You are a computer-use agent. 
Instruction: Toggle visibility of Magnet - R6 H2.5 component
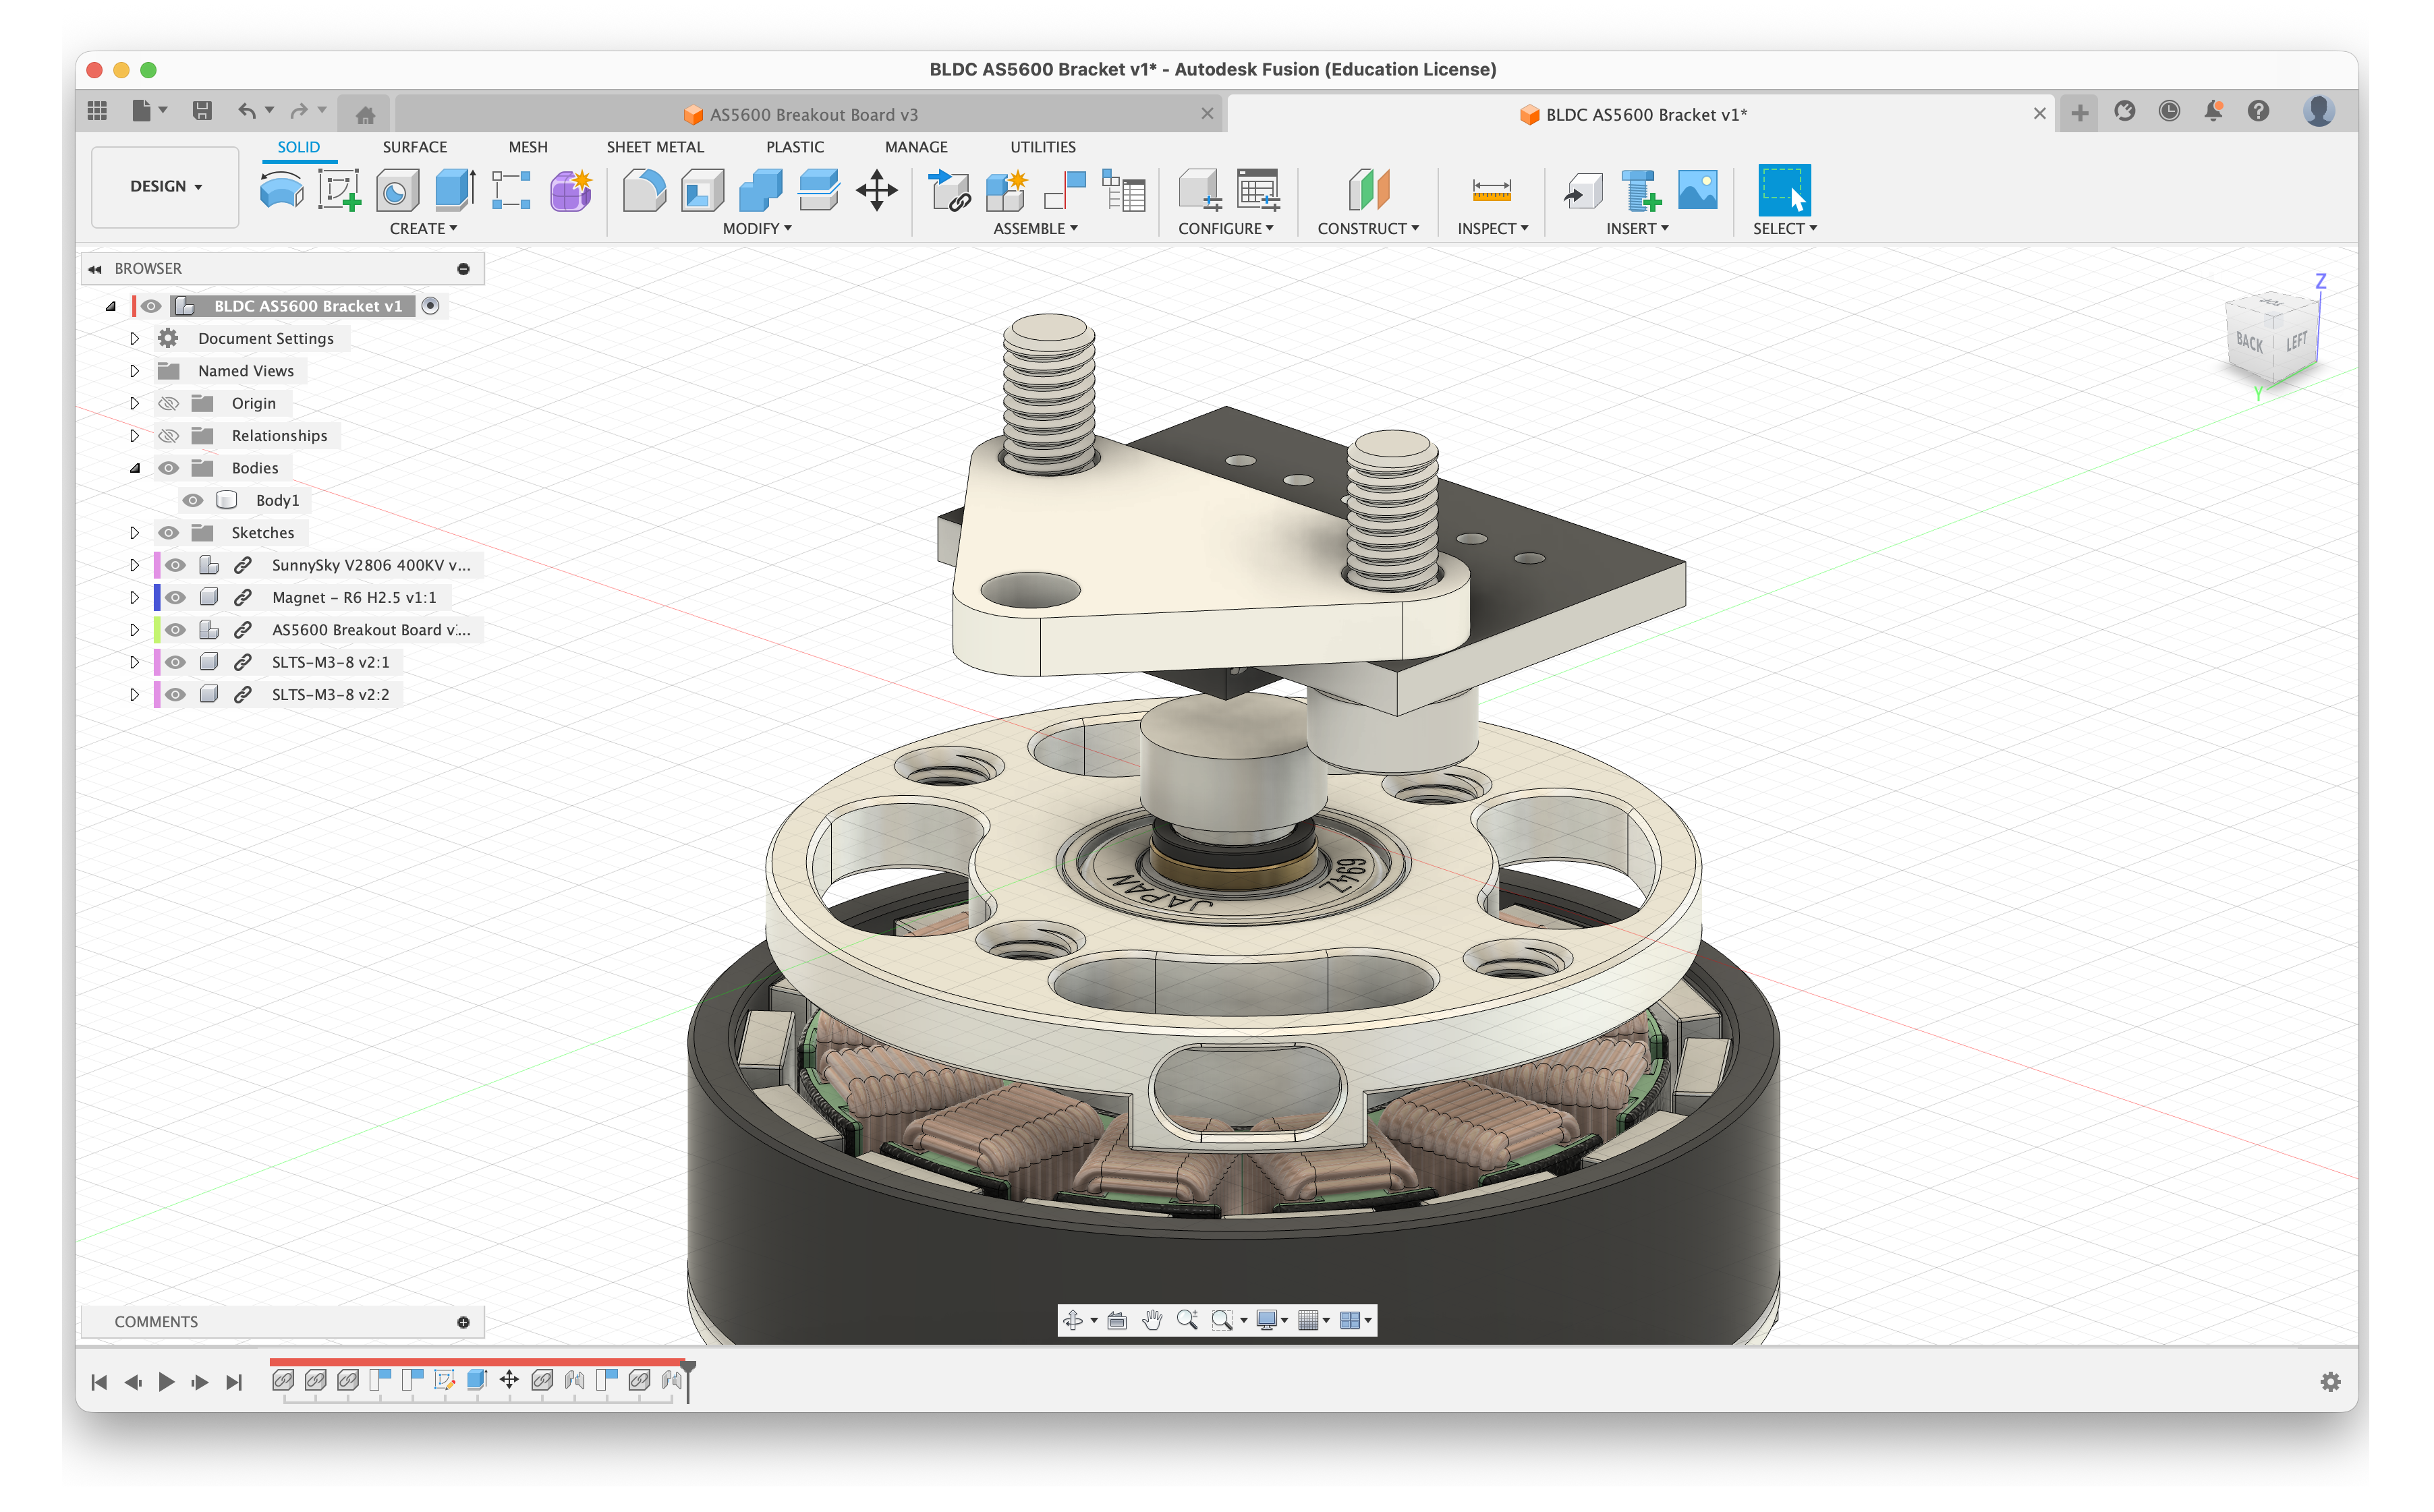click(x=176, y=597)
